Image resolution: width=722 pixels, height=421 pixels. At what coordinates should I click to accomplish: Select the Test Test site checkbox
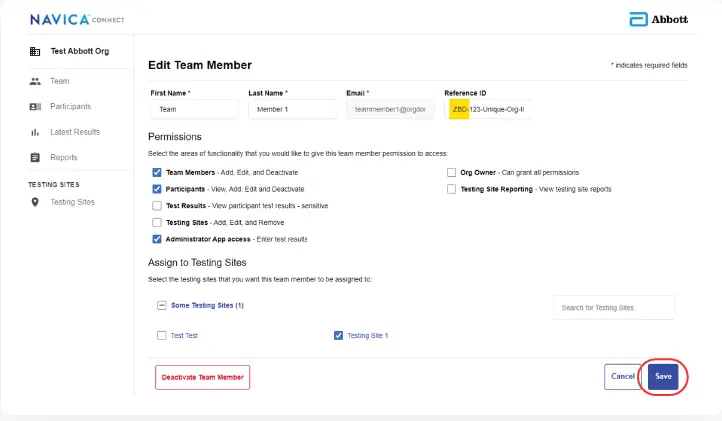[162, 336]
